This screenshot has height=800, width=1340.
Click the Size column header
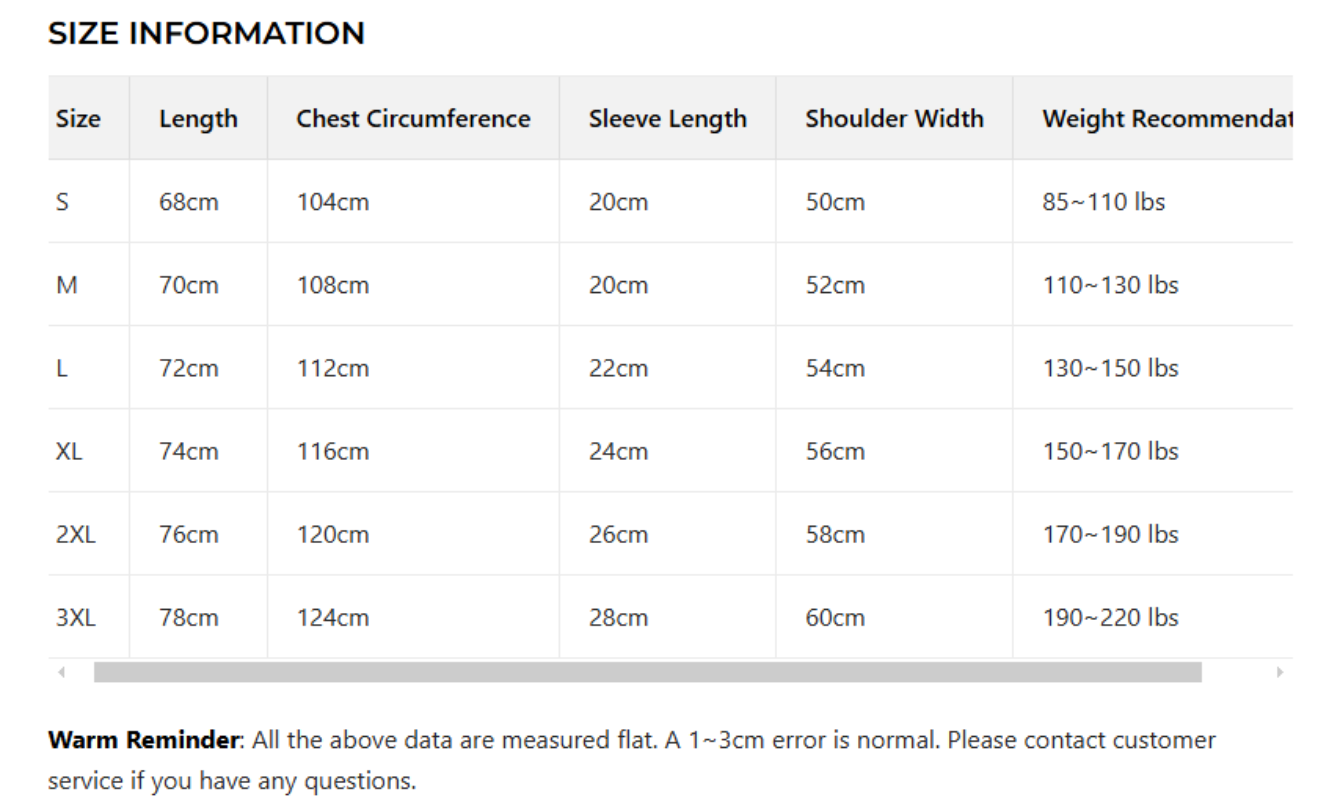coord(78,119)
